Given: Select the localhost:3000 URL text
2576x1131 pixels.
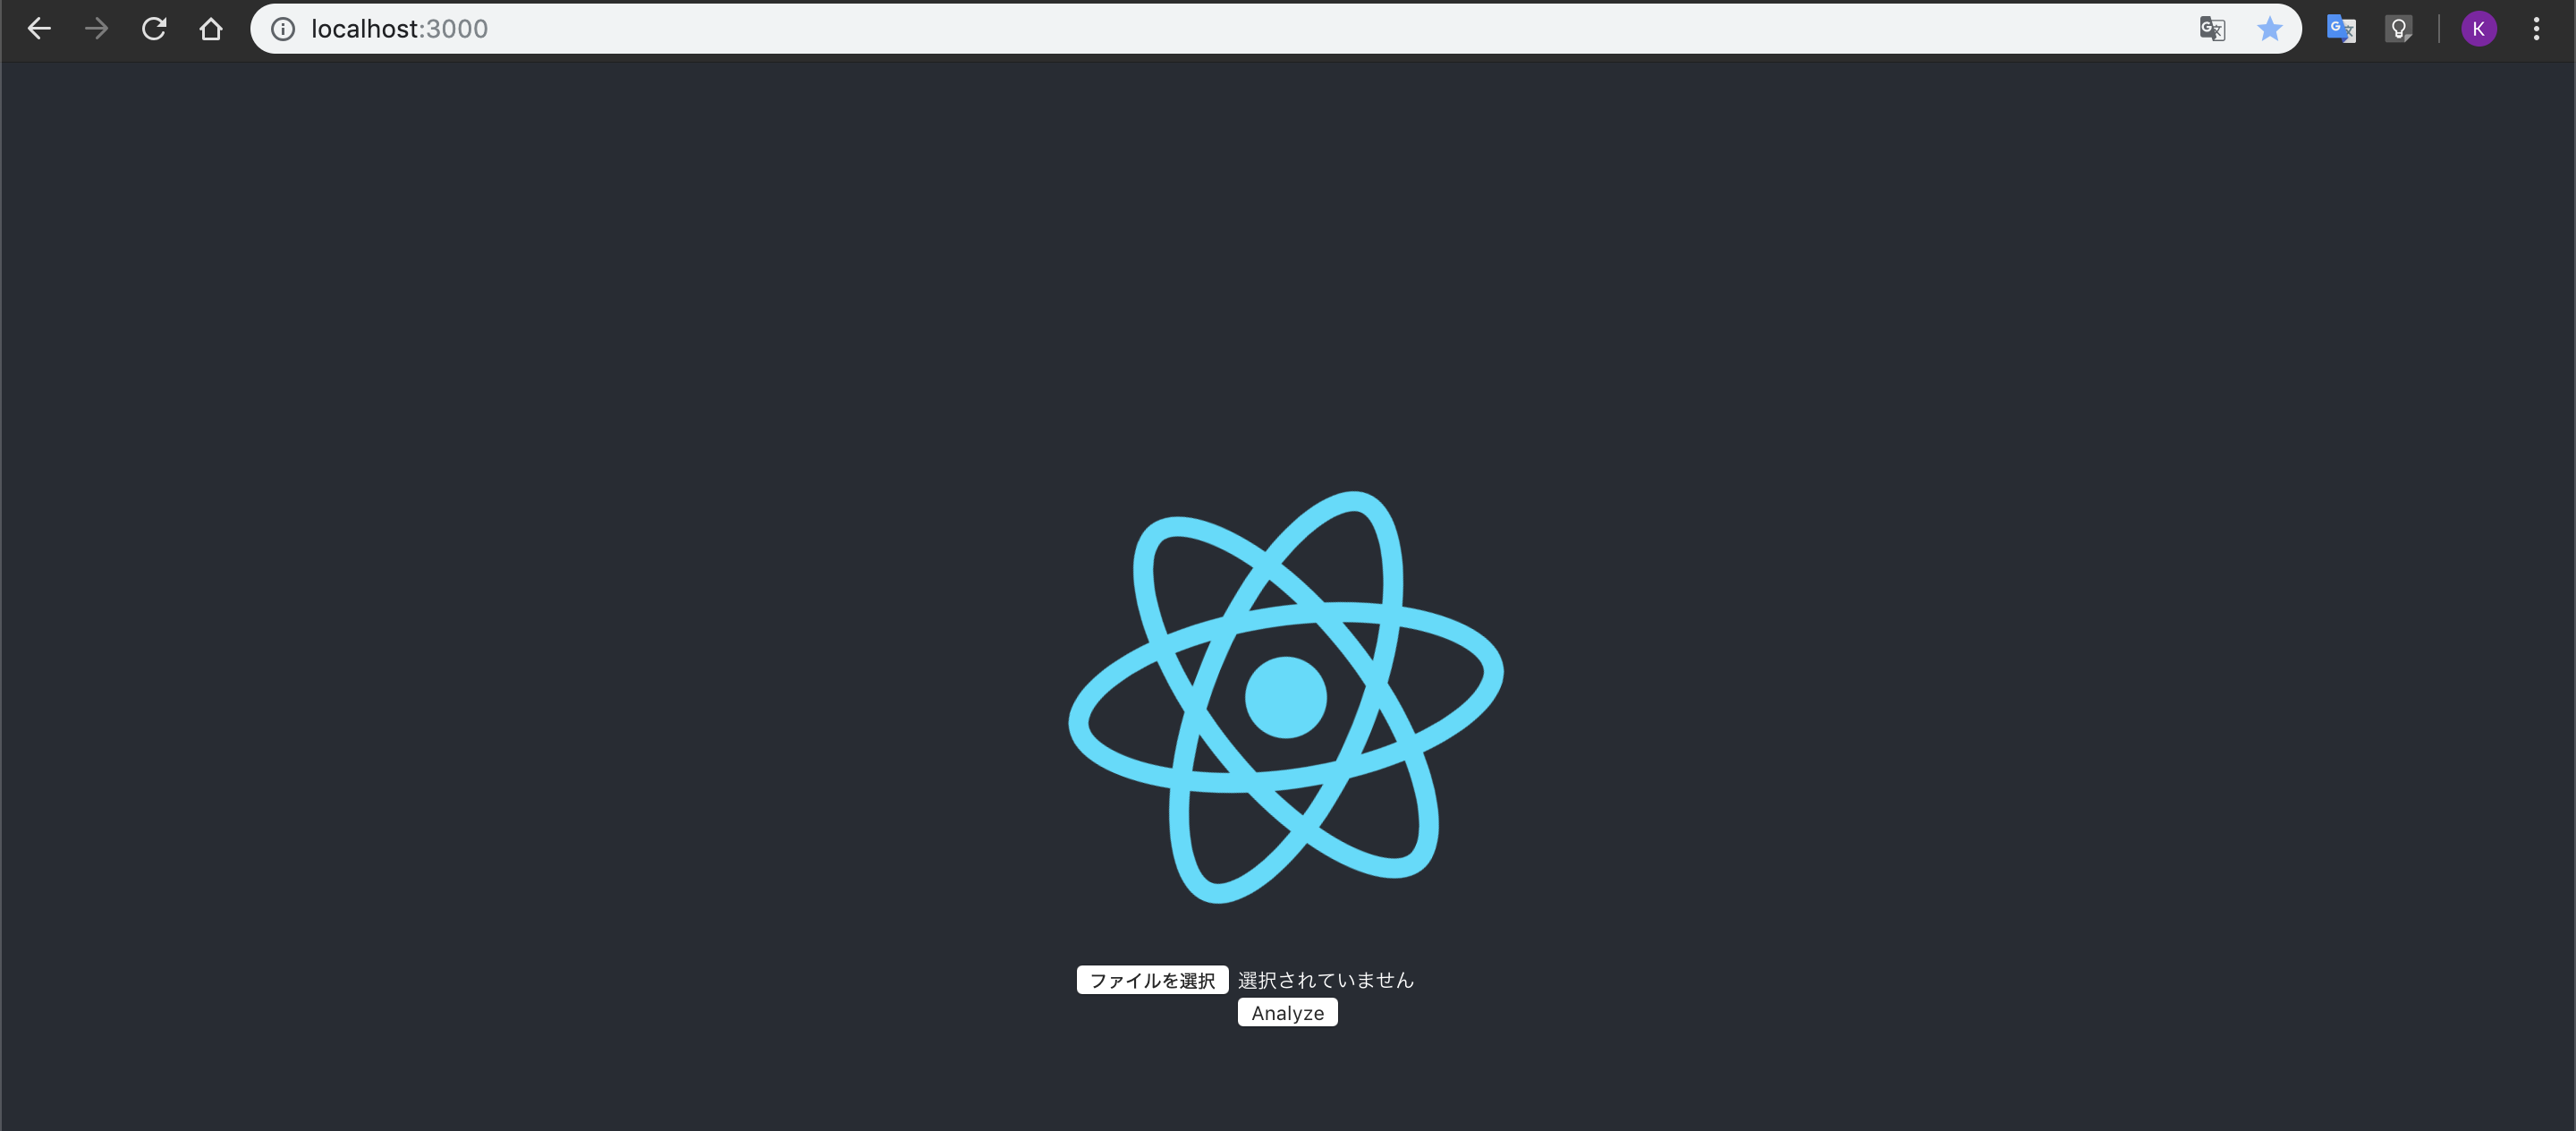Looking at the screenshot, I should click(x=399, y=29).
